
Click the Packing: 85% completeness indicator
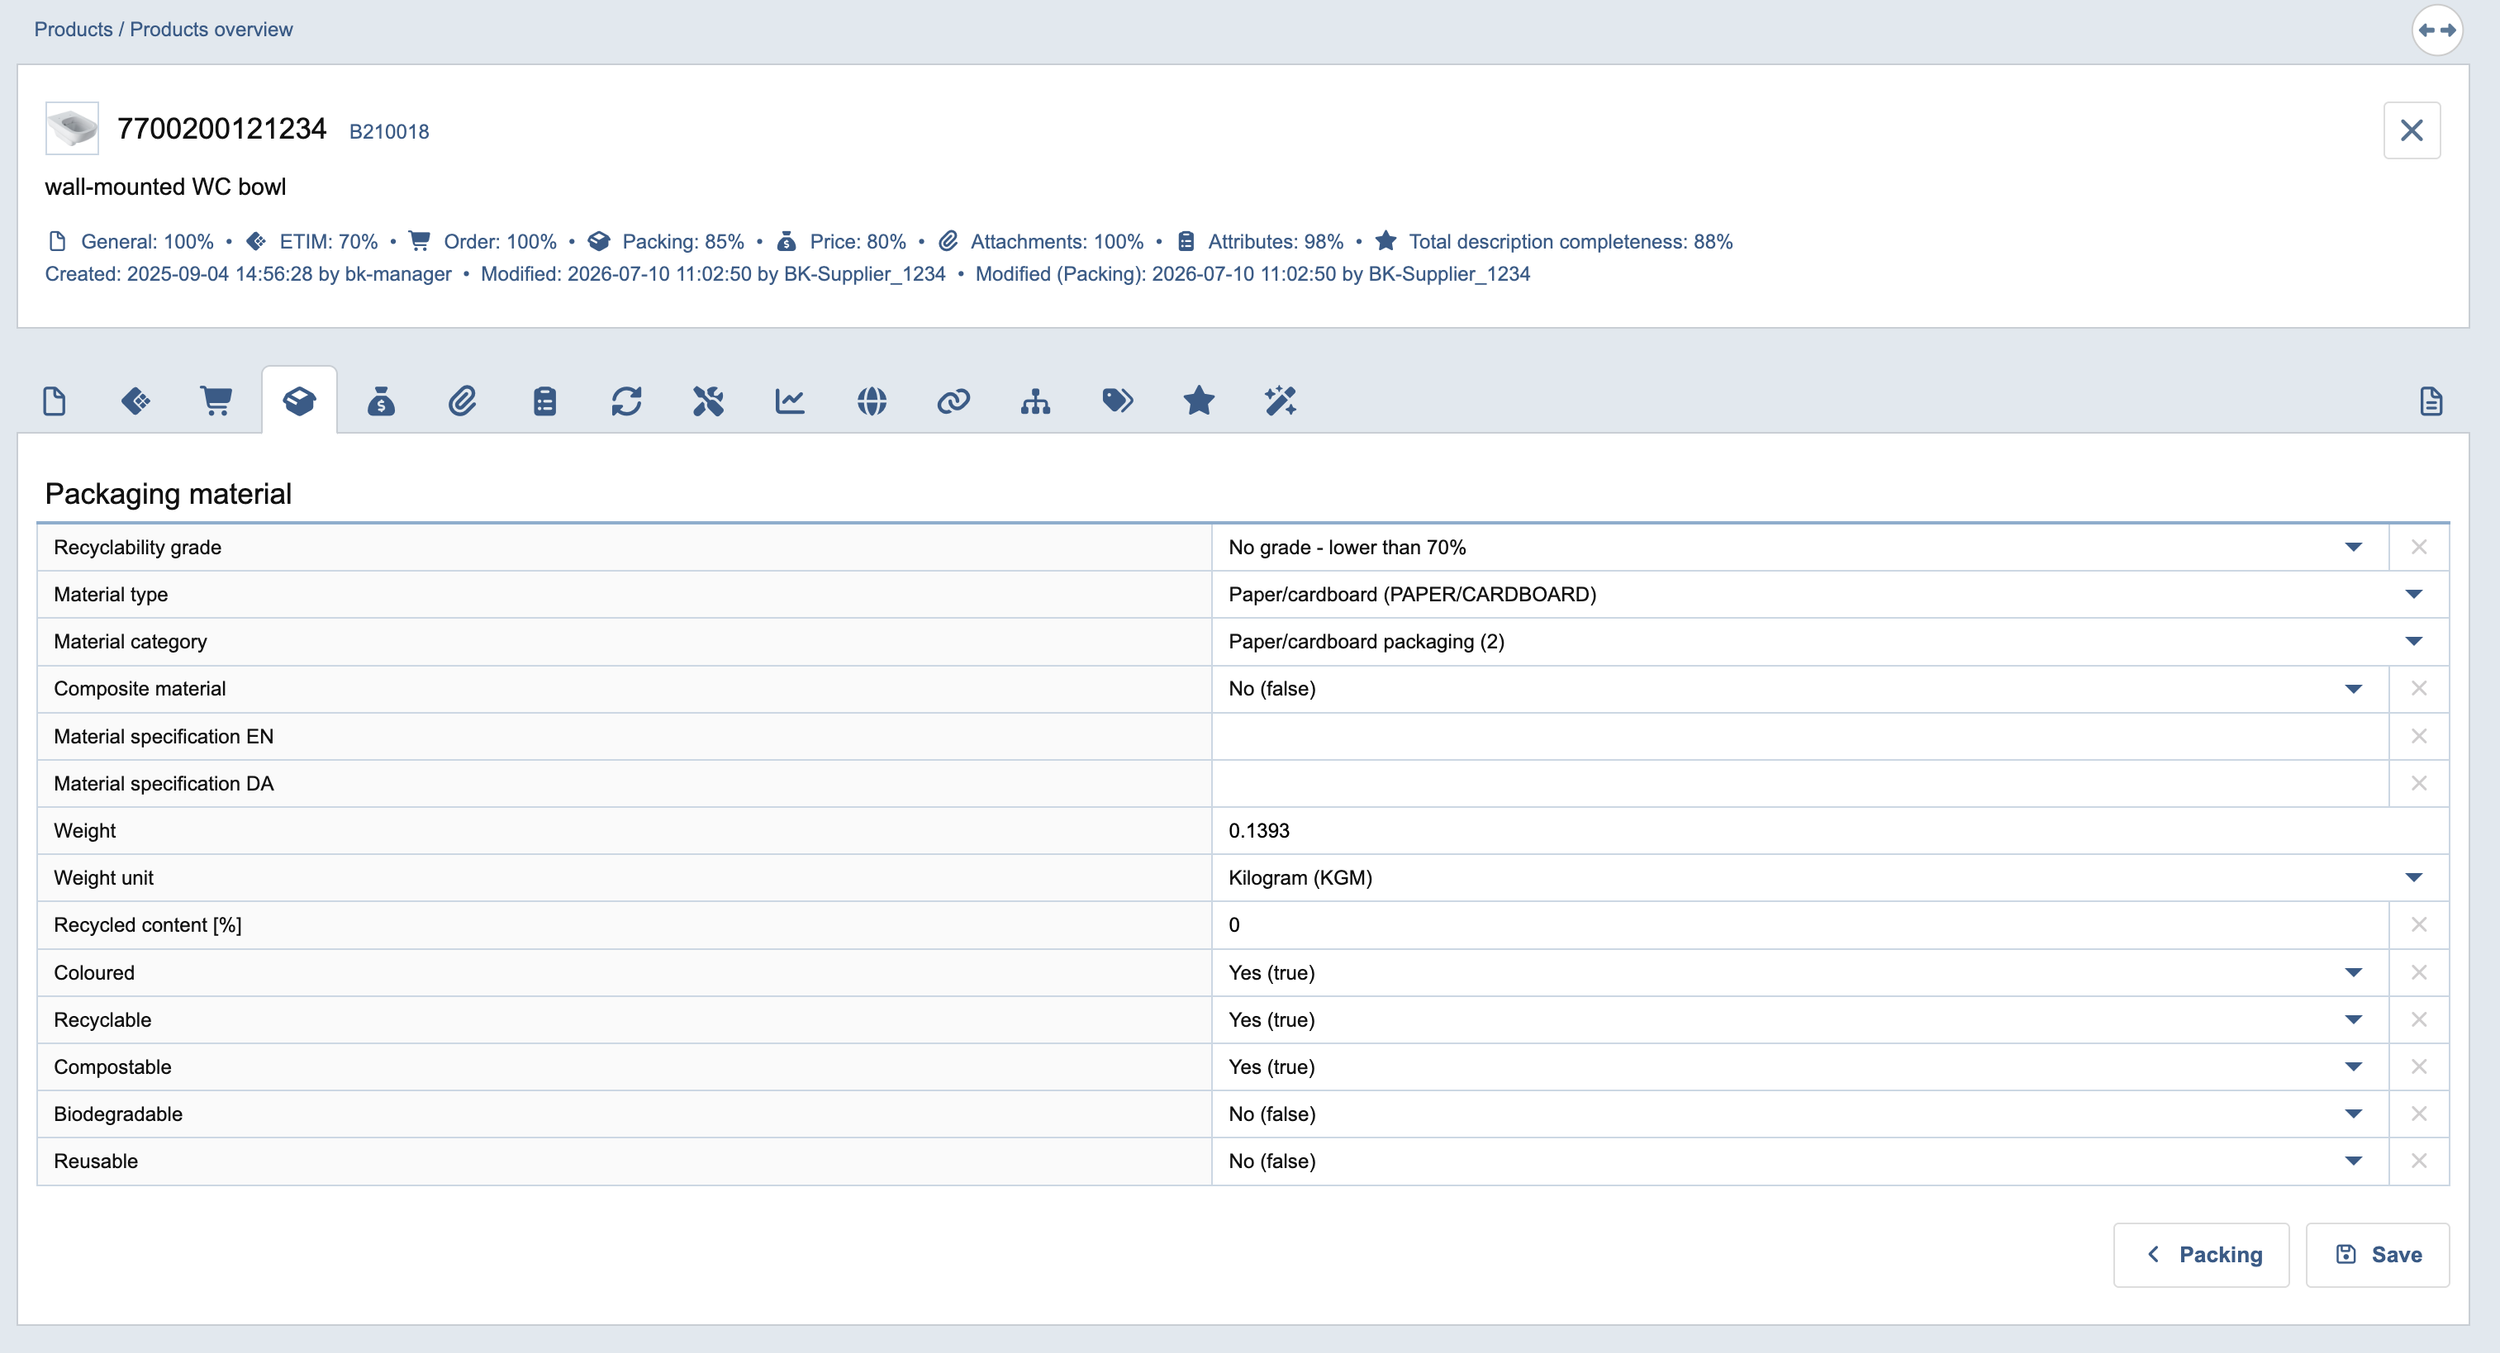pyautogui.click(x=666, y=241)
